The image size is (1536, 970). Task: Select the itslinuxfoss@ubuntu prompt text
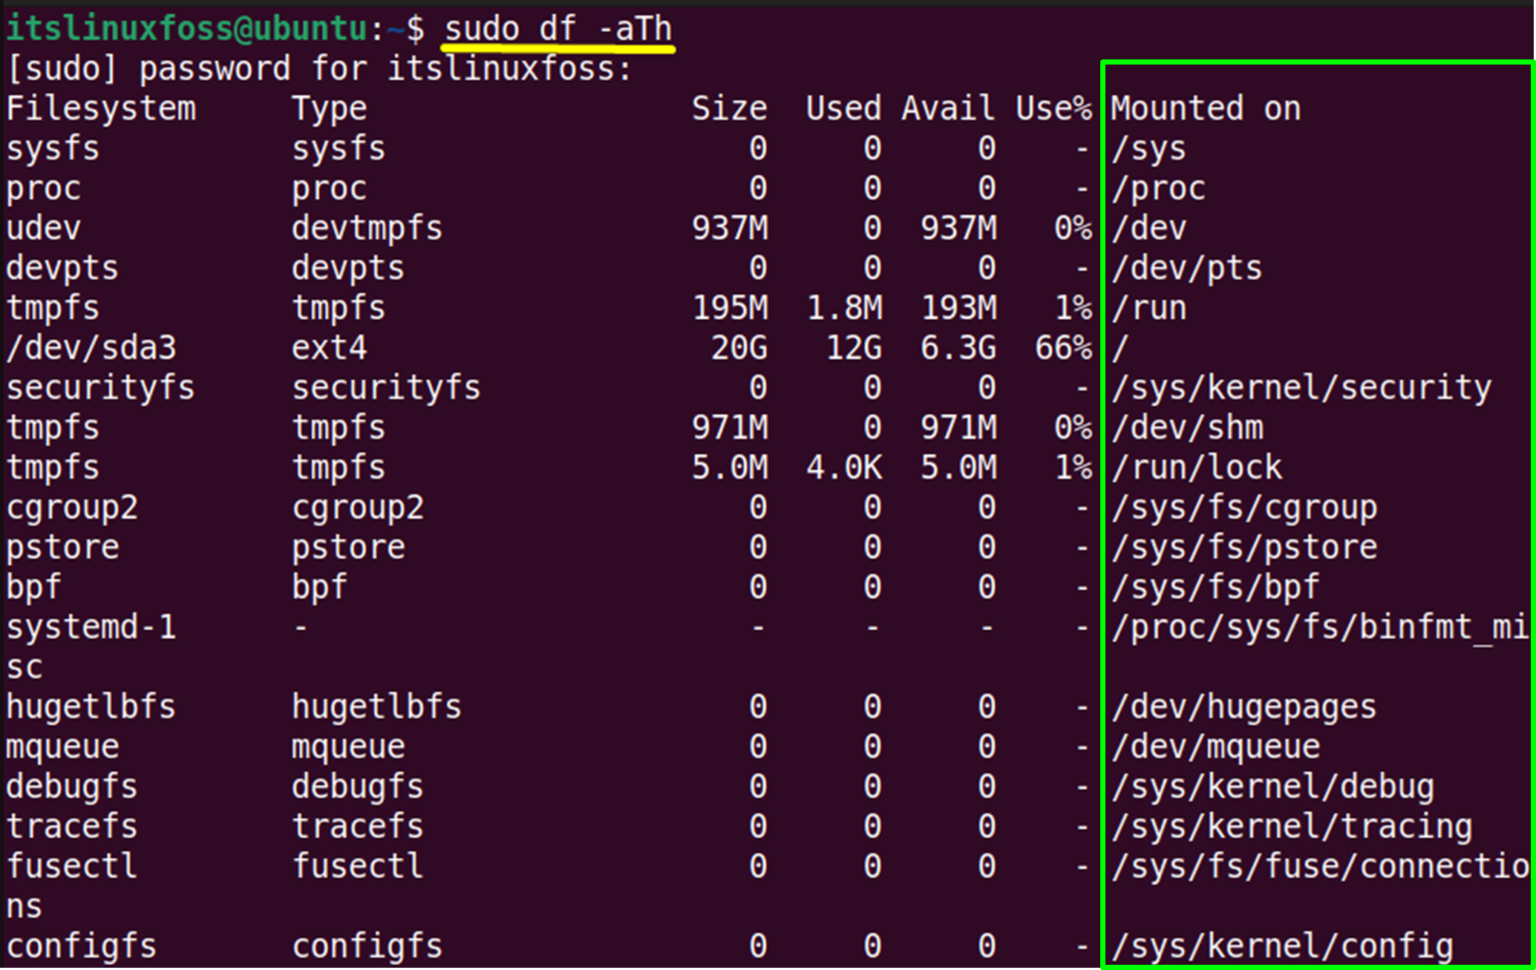(x=185, y=27)
